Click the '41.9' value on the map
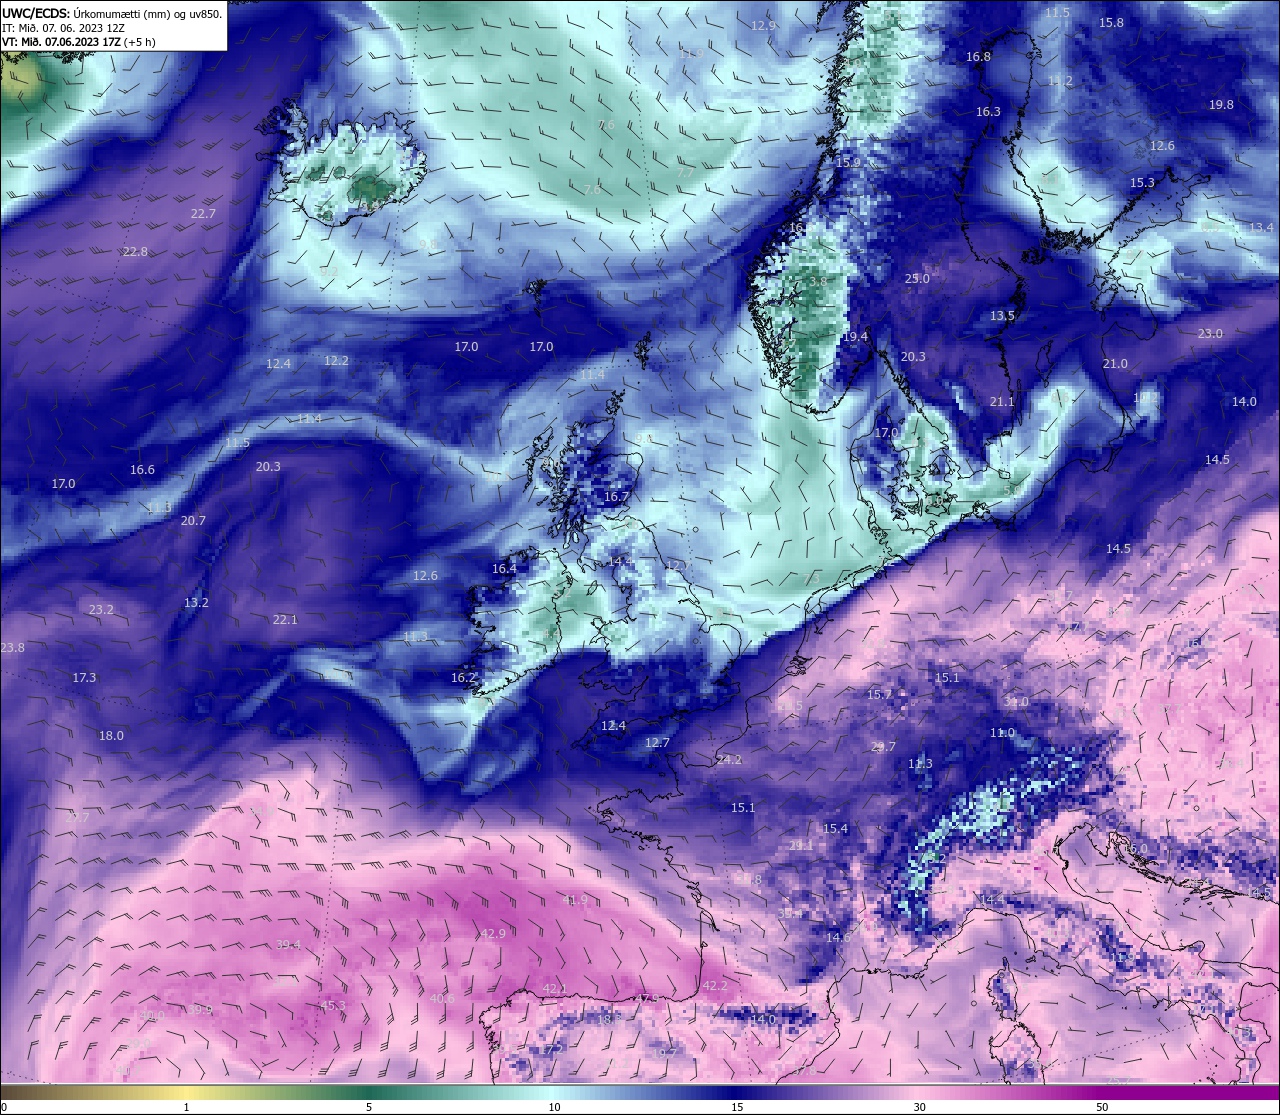The width and height of the screenshot is (1280, 1115). pos(575,900)
